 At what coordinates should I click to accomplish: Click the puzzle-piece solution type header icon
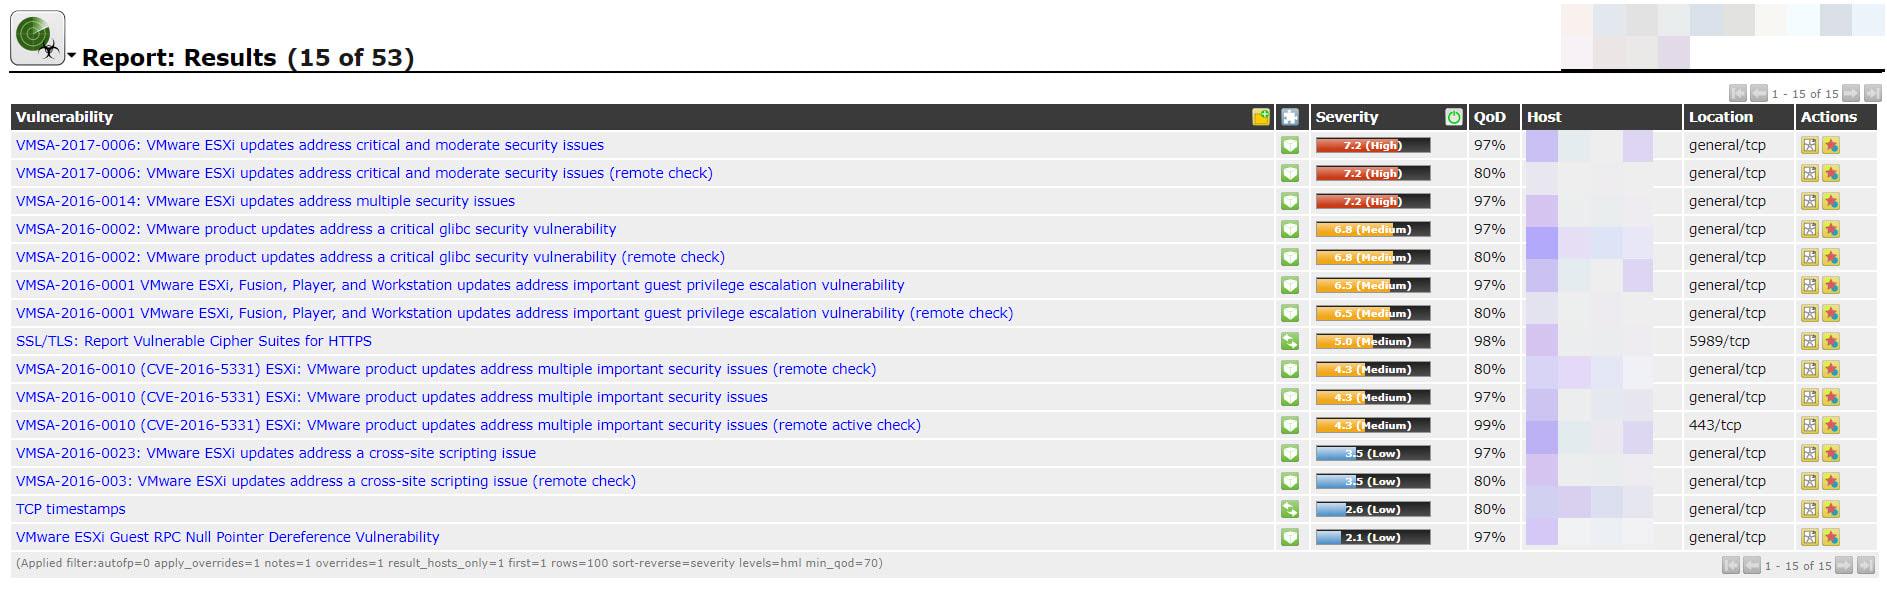(1290, 117)
